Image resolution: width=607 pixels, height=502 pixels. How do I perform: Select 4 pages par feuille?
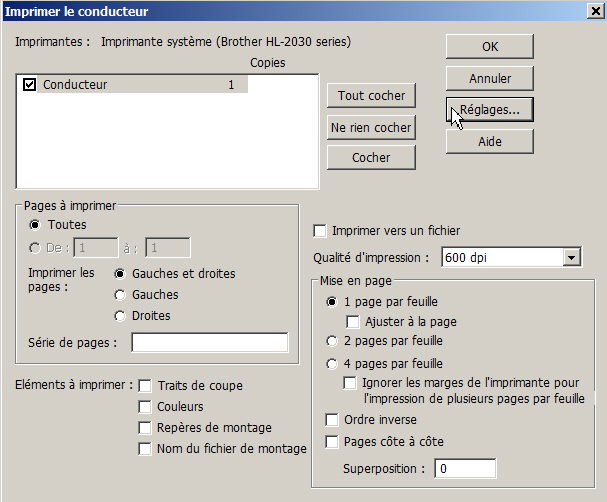pyautogui.click(x=333, y=364)
